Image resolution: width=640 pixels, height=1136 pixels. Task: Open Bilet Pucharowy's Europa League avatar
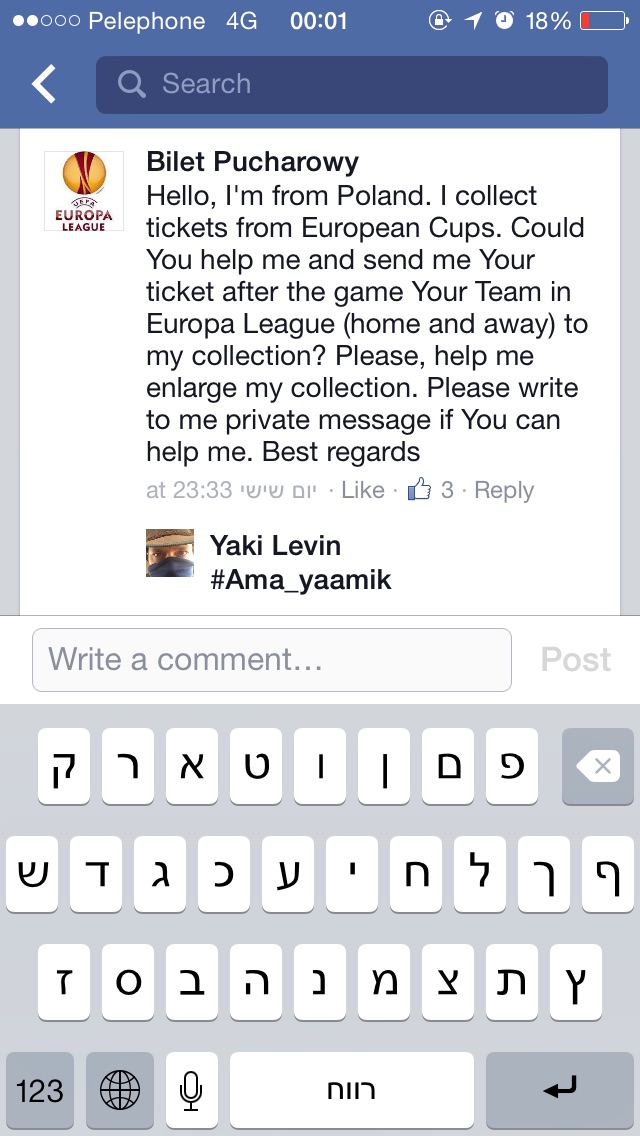point(84,191)
